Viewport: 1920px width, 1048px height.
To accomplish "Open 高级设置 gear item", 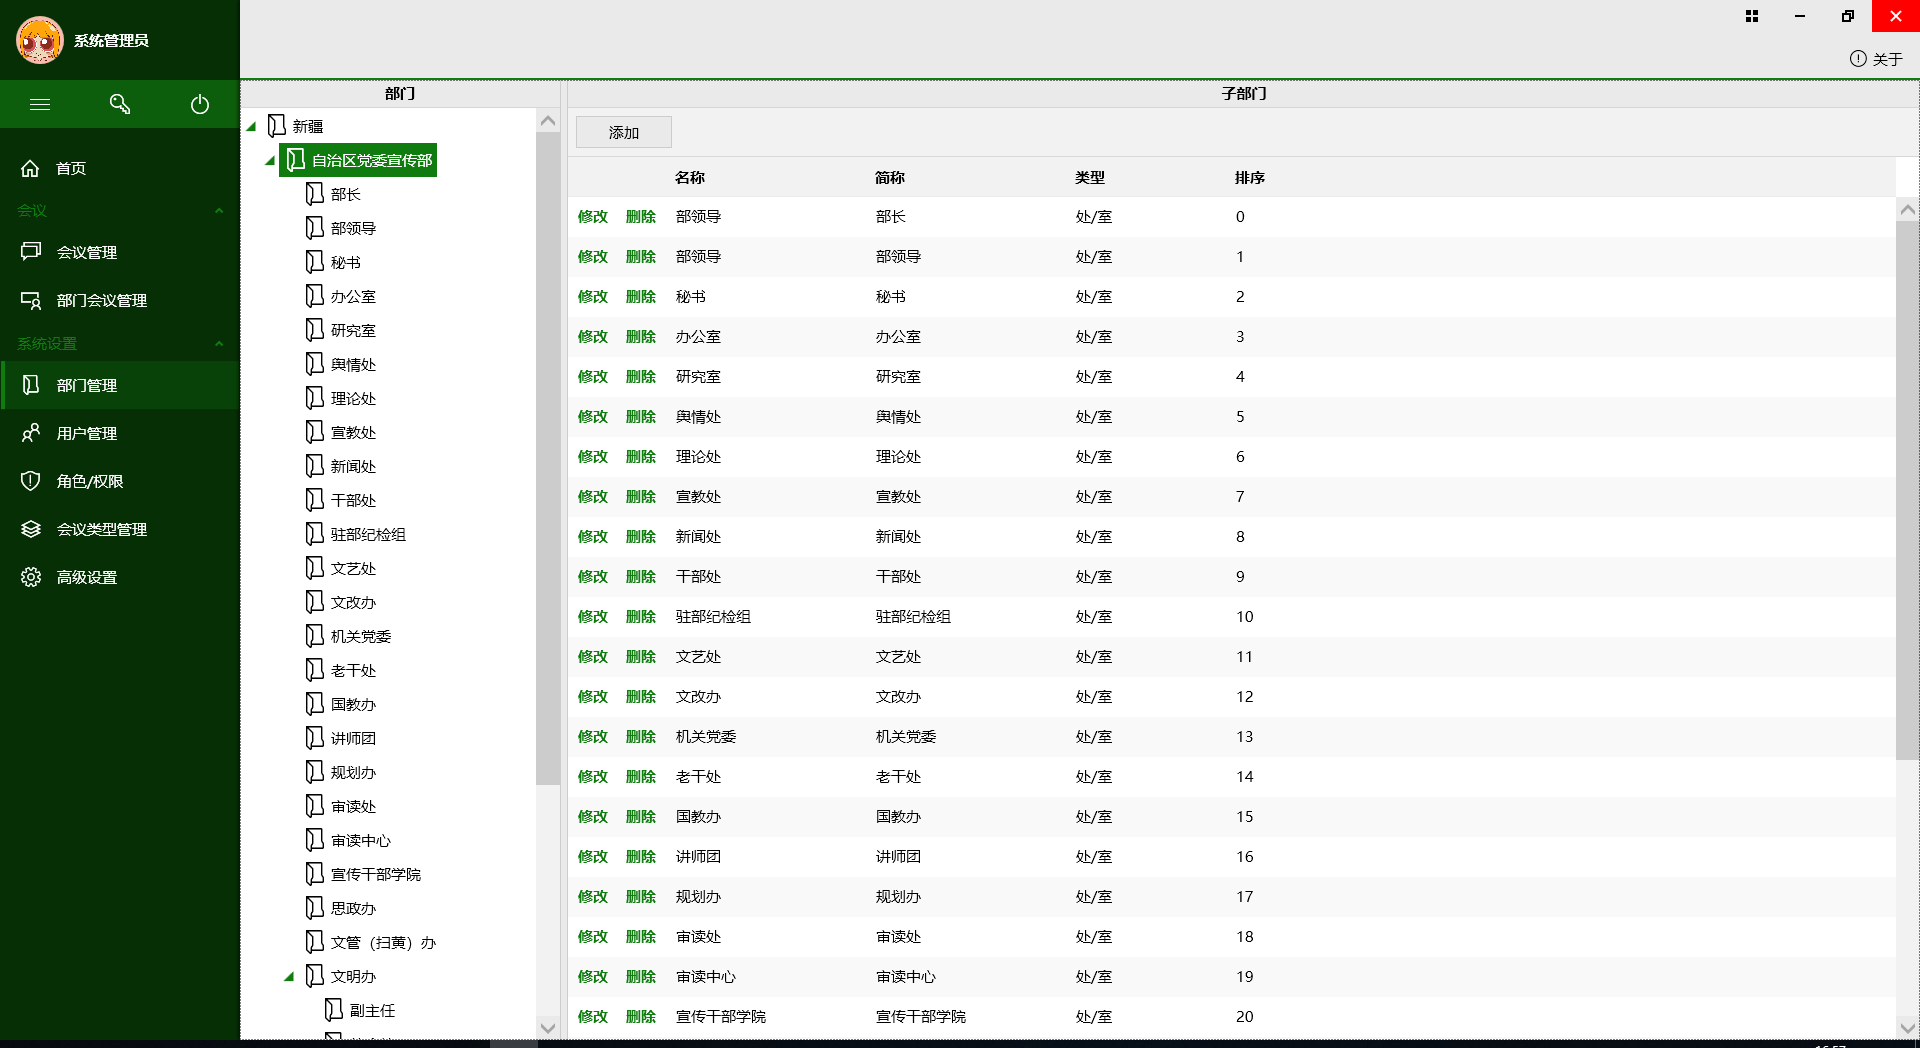I will (86, 577).
